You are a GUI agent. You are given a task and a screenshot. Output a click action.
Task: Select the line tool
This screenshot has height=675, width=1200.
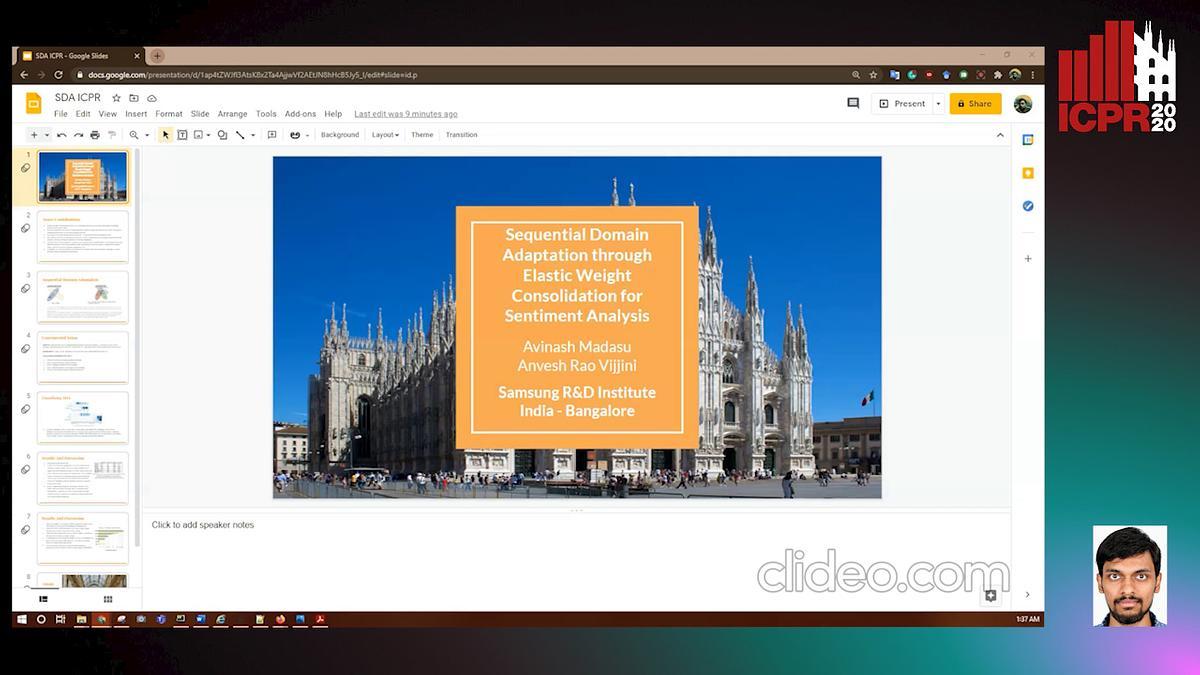pyautogui.click(x=240, y=135)
